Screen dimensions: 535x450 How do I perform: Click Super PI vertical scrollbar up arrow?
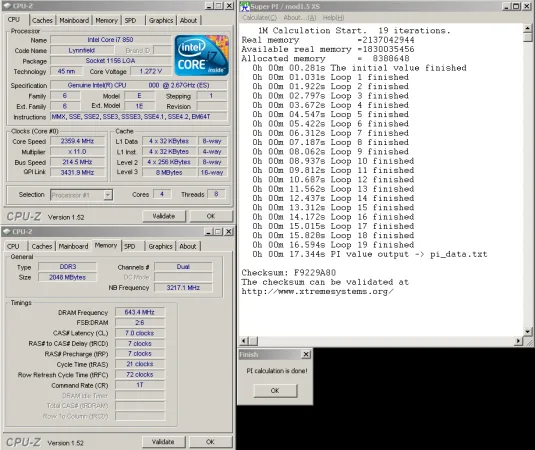(x=527, y=28)
